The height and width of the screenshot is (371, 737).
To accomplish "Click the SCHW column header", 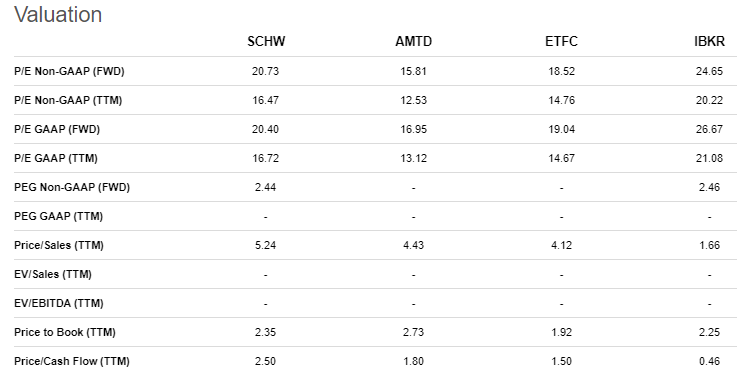I will click(266, 41).
